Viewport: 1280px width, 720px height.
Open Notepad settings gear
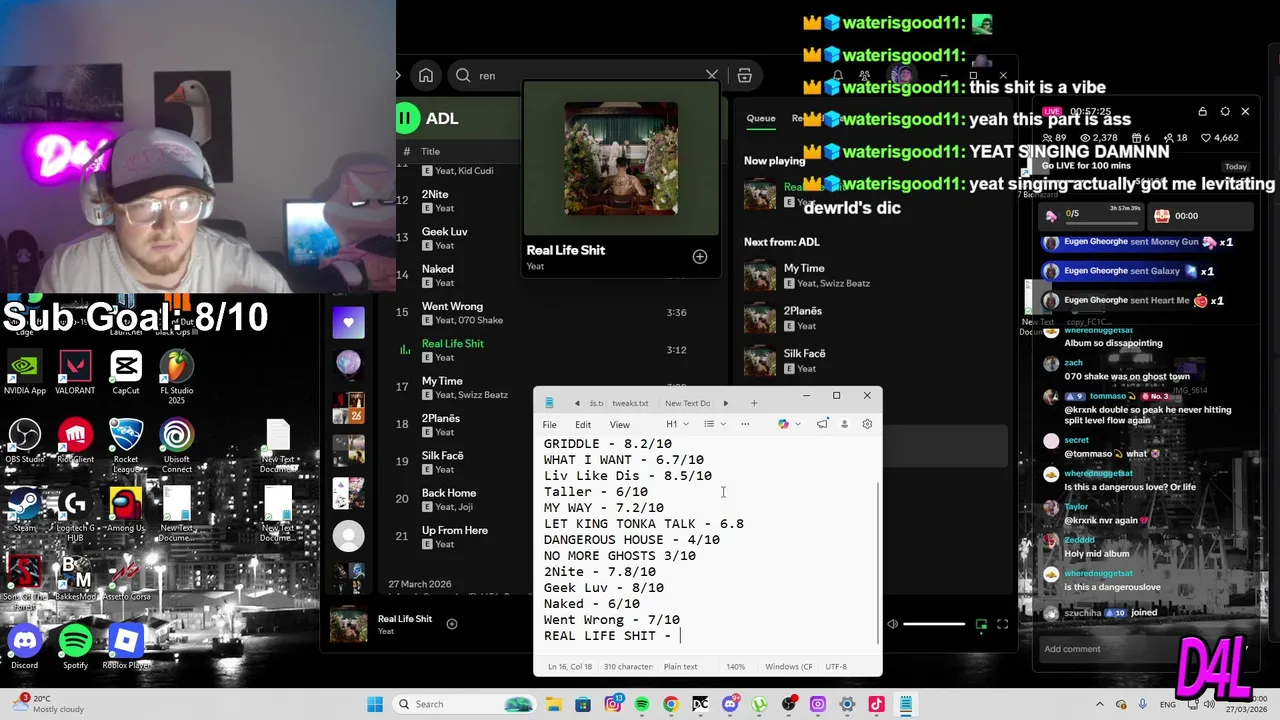[x=867, y=424]
